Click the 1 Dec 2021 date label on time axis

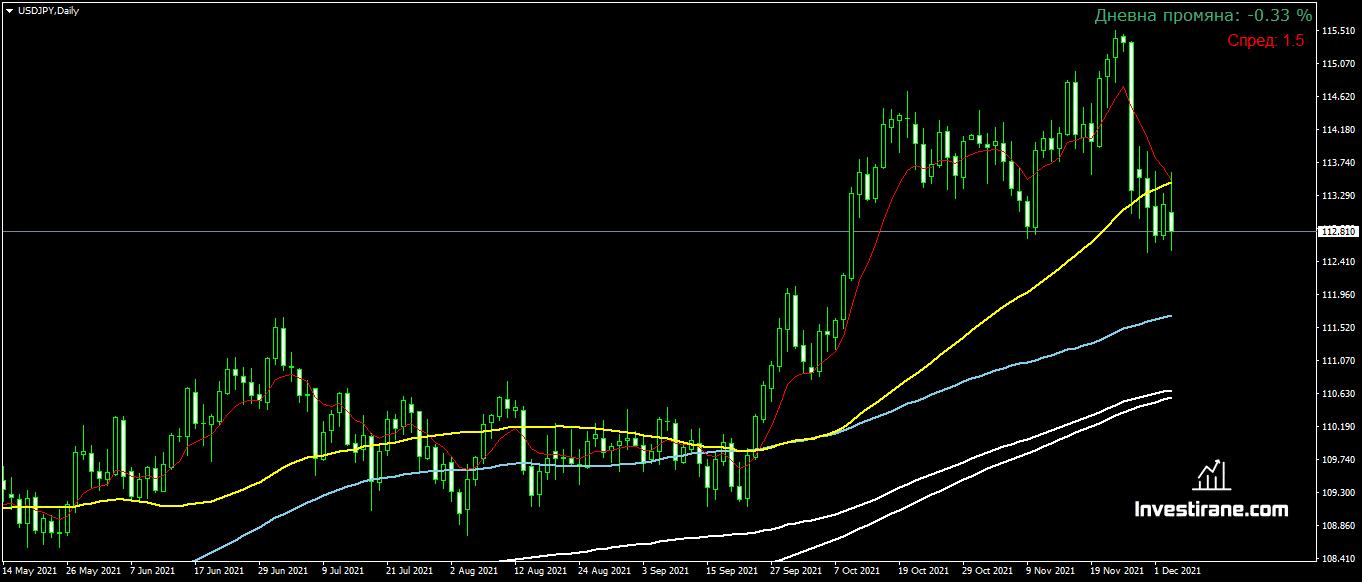pyautogui.click(x=1177, y=568)
